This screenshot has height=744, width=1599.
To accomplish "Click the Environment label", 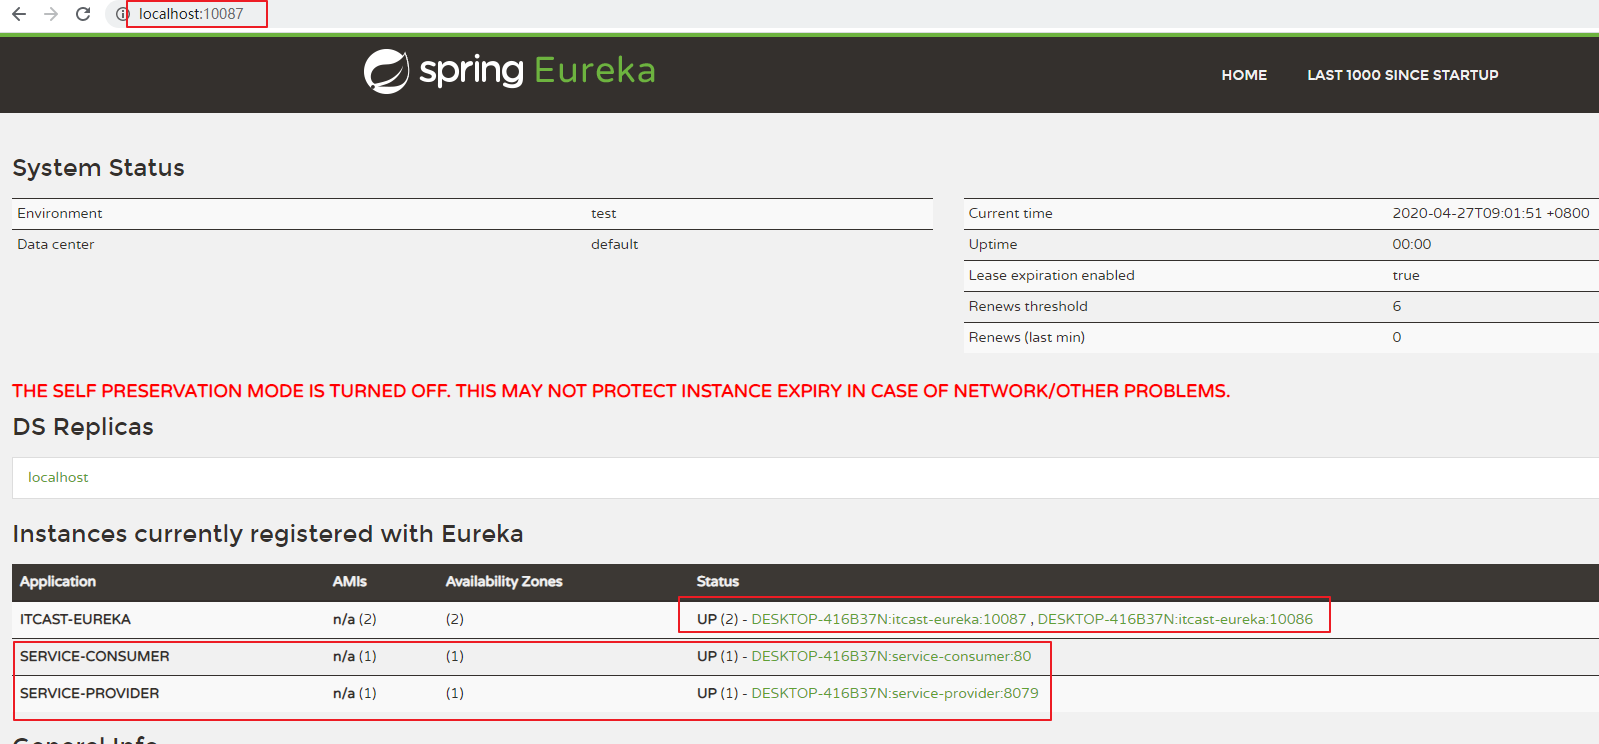I will tap(60, 214).
